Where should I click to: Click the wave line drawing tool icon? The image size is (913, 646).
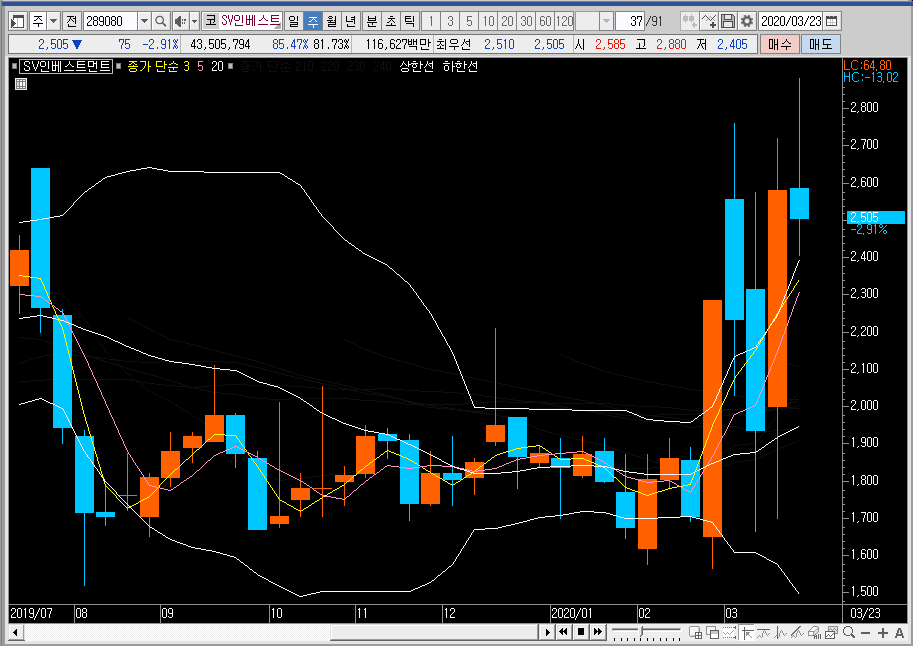point(763,632)
